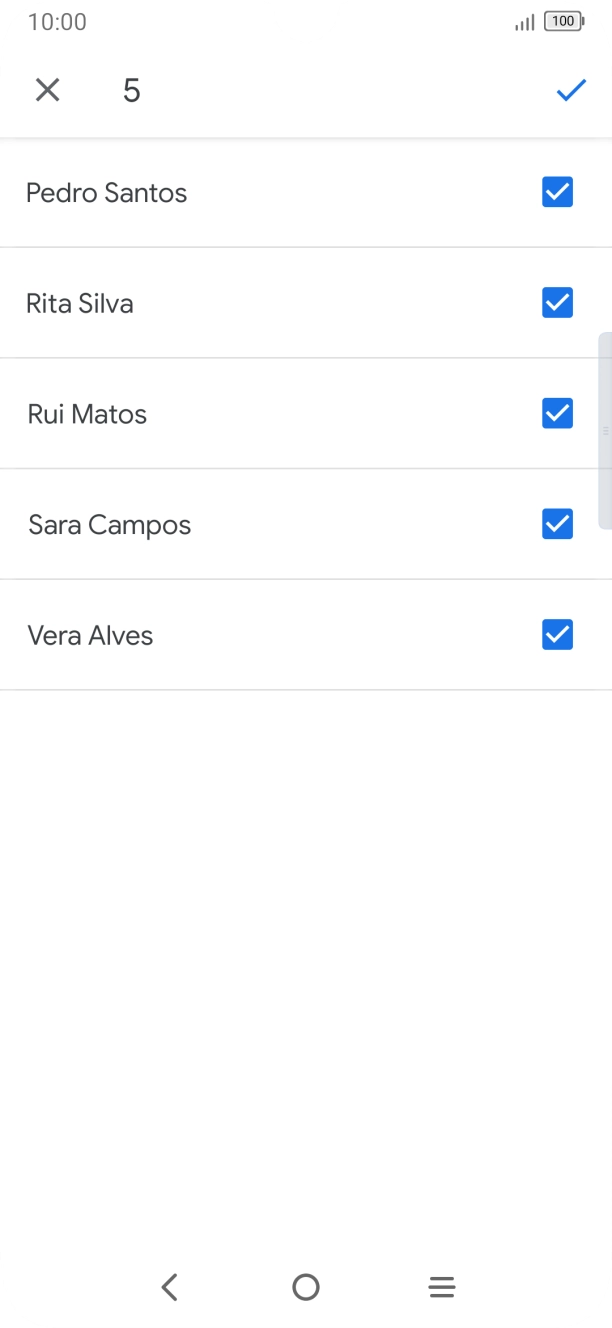Deselect Rita Silva checkbox
Screen dimensions: 612x1328
(557, 303)
